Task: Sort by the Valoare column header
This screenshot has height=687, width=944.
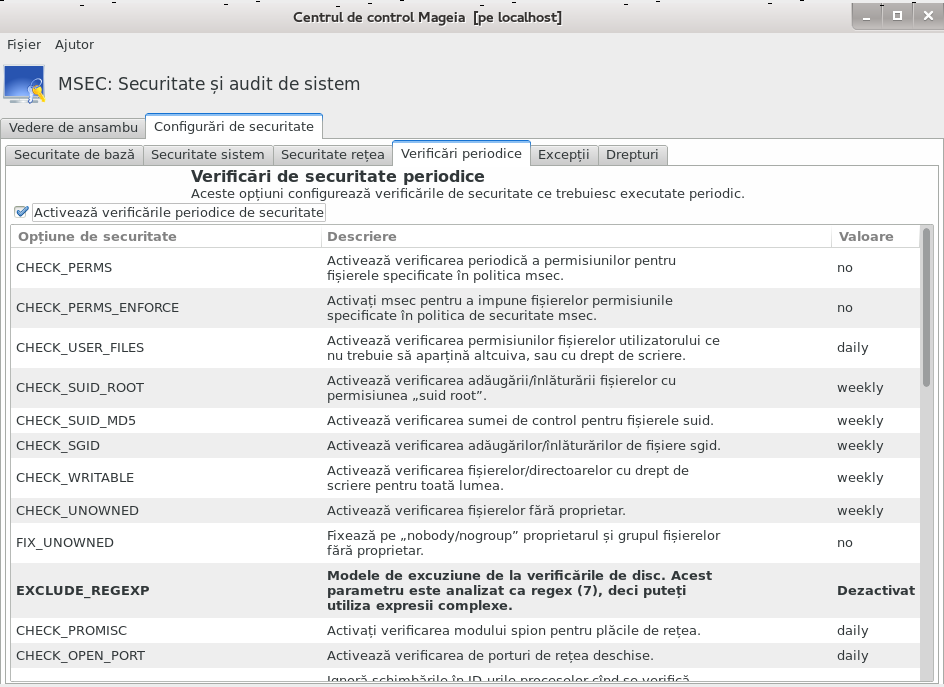Action: coord(876,237)
